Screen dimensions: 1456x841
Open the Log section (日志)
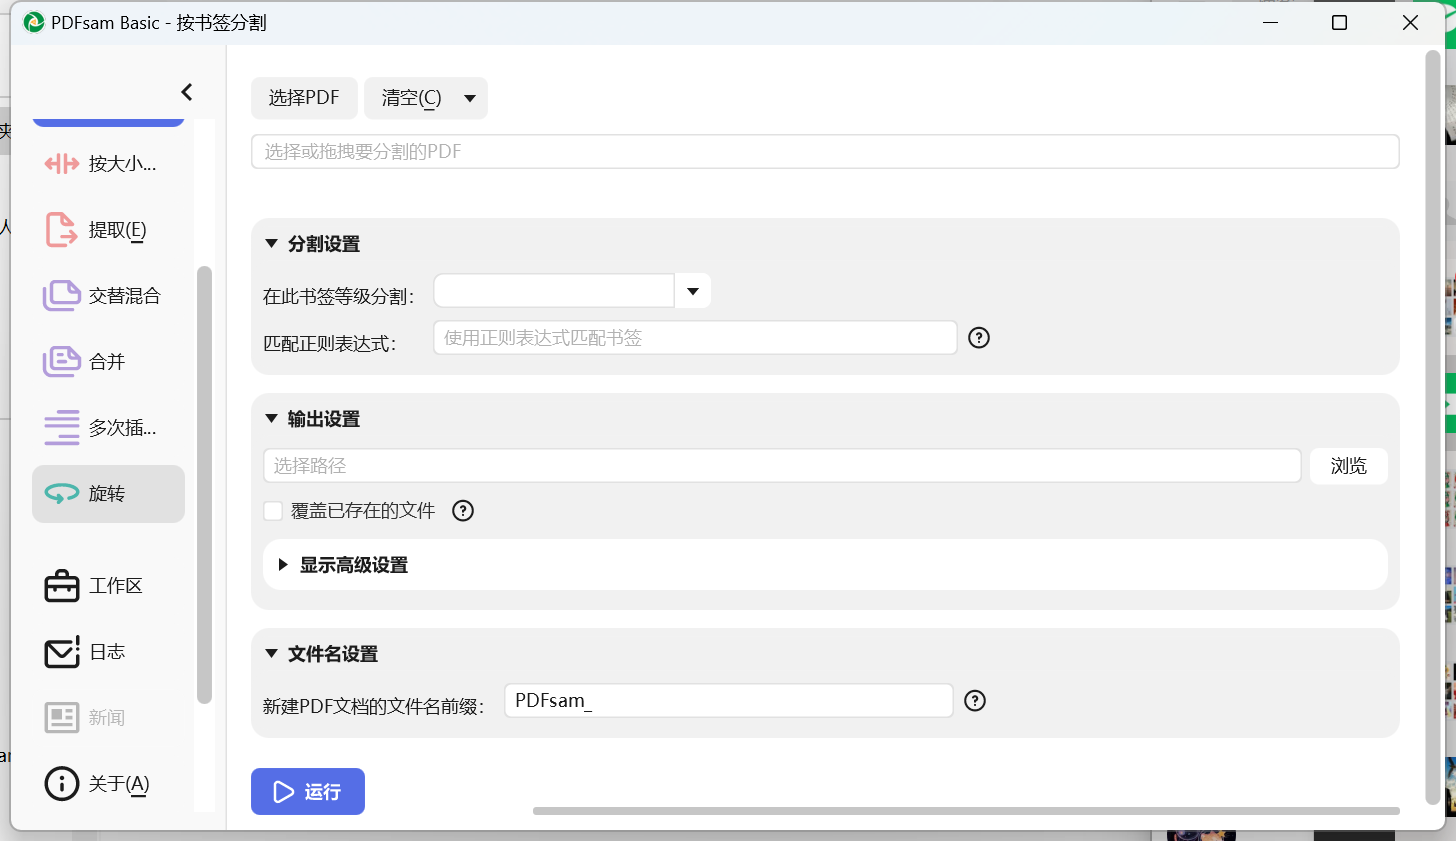(x=108, y=652)
